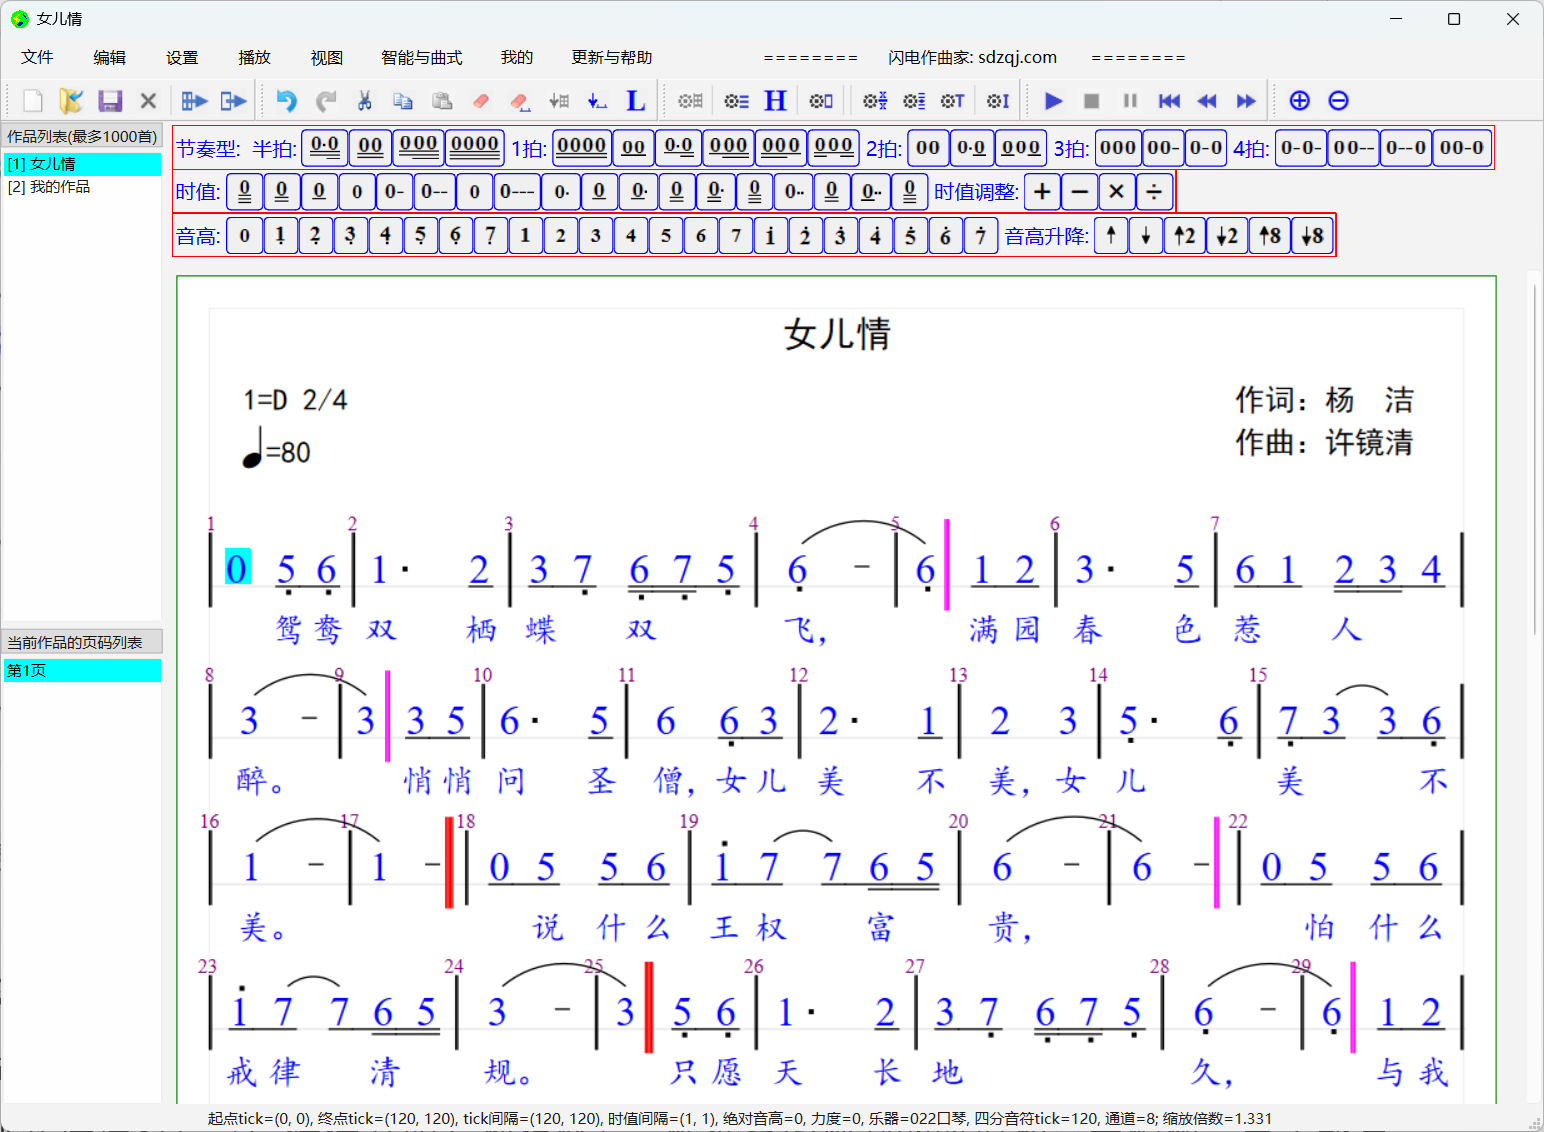Viewport: 1544px width, 1132px height.
Task: Insert the 半拍 0000 rhythm pattern
Action: point(474,148)
